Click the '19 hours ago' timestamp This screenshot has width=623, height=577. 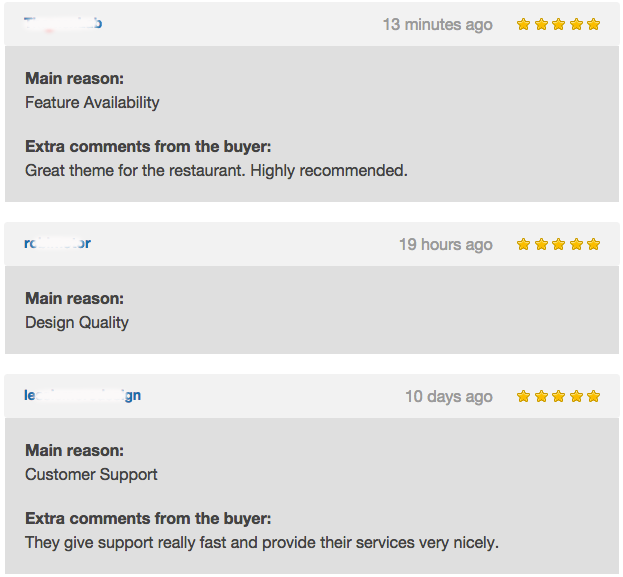pos(446,244)
